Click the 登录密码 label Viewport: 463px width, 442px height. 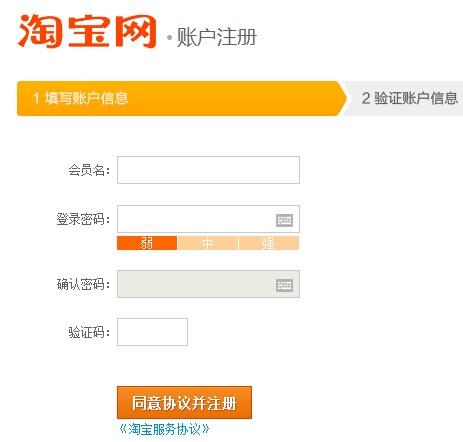(83, 219)
